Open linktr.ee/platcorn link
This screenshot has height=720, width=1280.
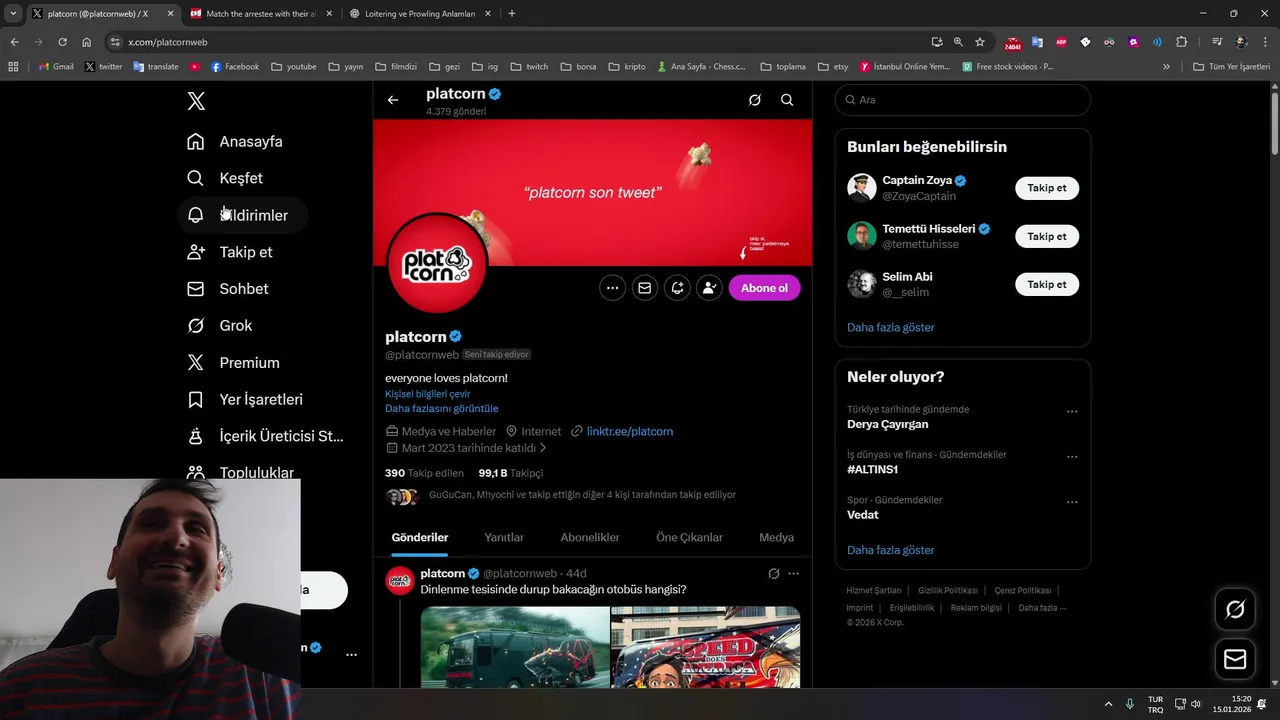630,431
